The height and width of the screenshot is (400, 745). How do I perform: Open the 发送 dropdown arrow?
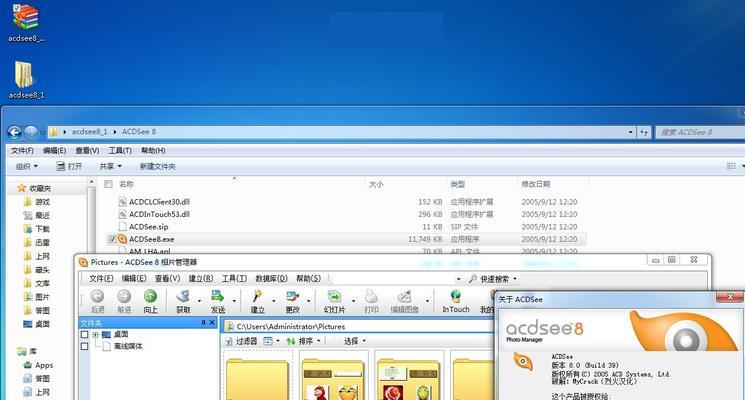234,301
